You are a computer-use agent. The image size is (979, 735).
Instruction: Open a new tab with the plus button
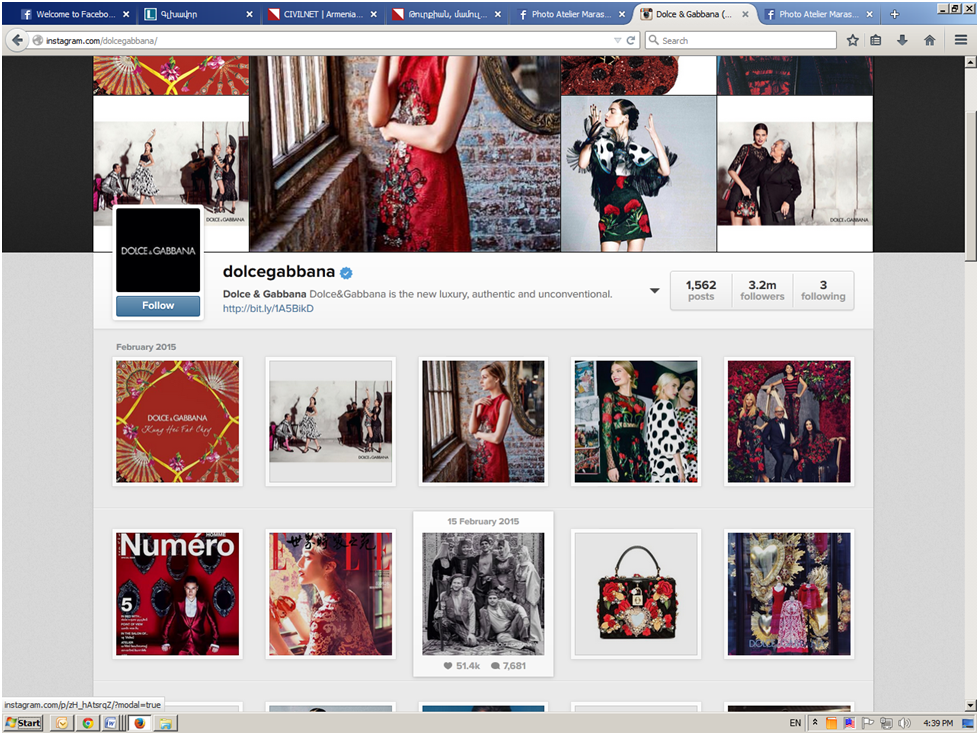894,14
